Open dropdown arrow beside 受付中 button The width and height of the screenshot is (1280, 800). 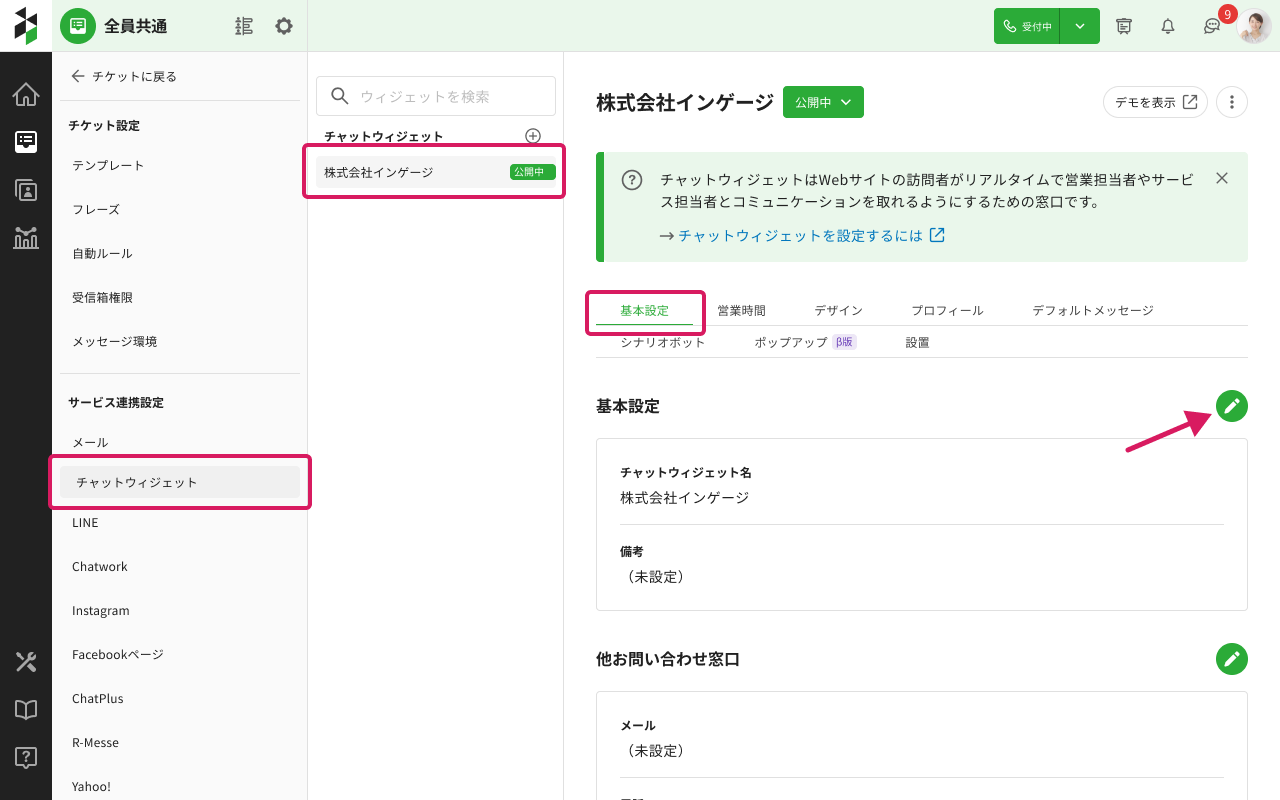click(x=1080, y=26)
